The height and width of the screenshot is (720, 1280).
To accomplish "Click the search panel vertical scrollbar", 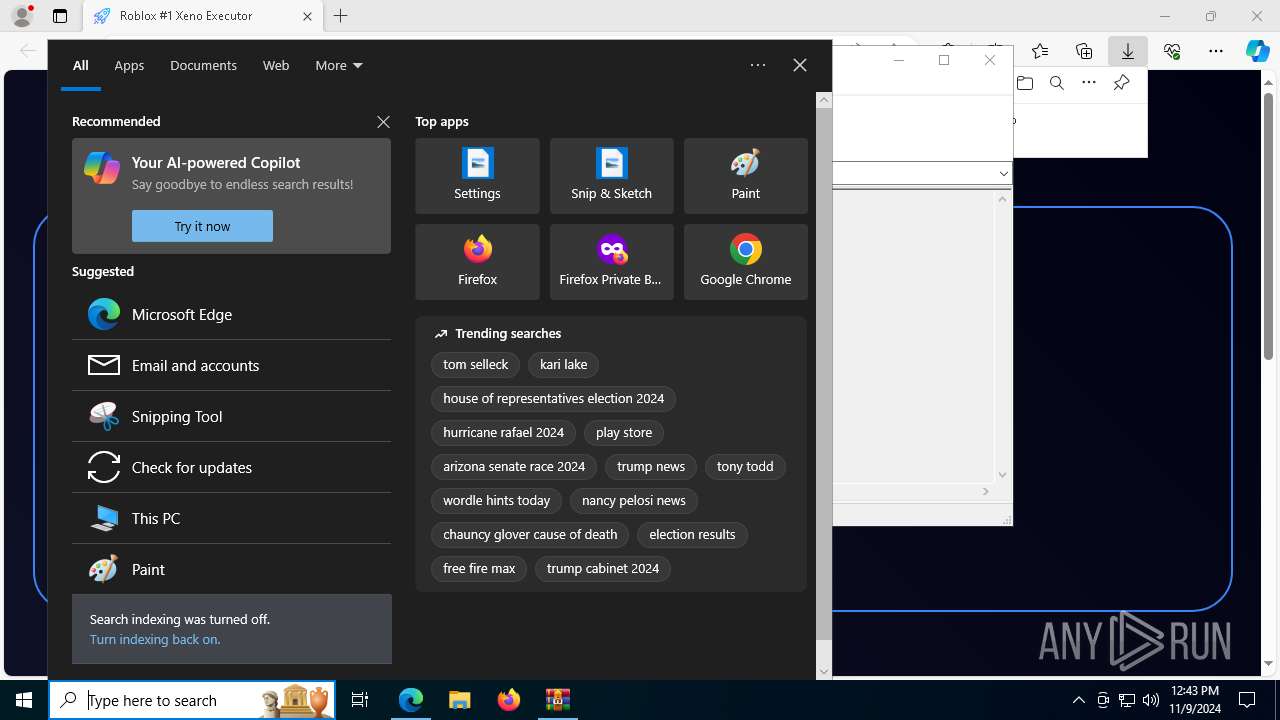I will [x=824, y=375].
